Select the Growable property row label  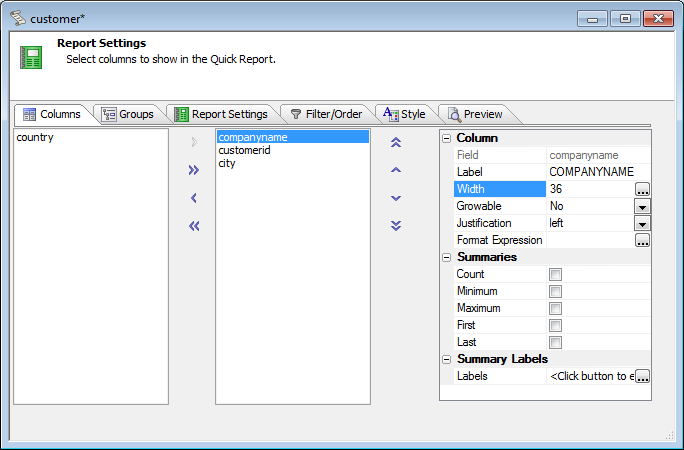click(x=499, y=206)
